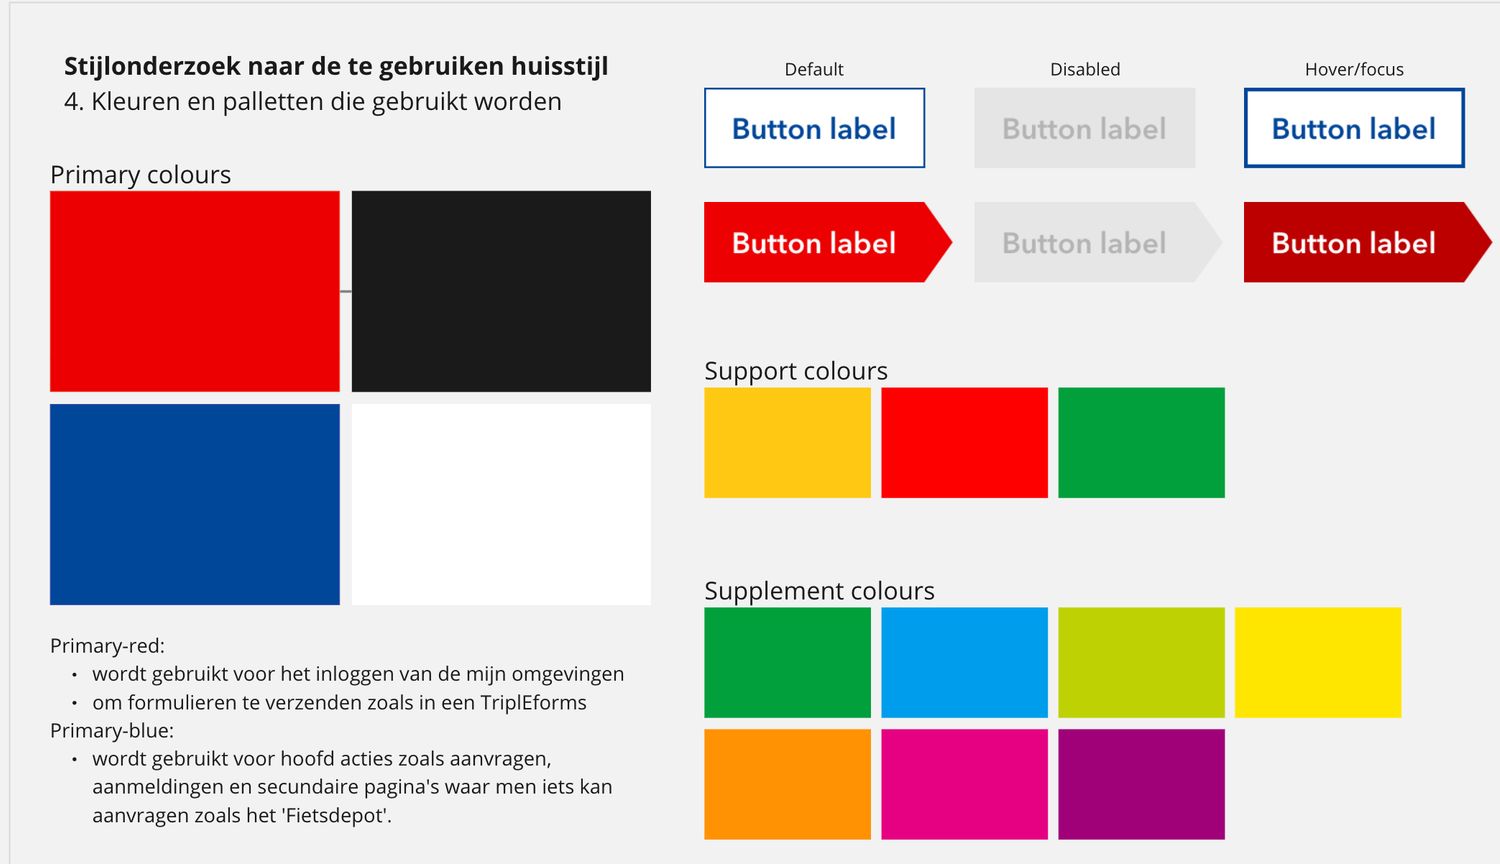This screenshot has height=864, width=1500.
Task: Select the bright yellow Supplement colours swatch
Action: [x=1318, y=662]
